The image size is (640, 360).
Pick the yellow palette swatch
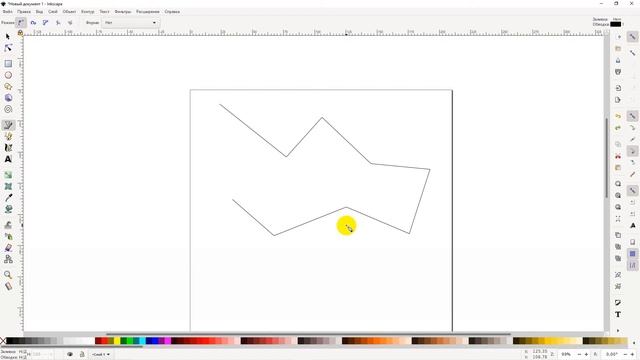tap(117, 341)
